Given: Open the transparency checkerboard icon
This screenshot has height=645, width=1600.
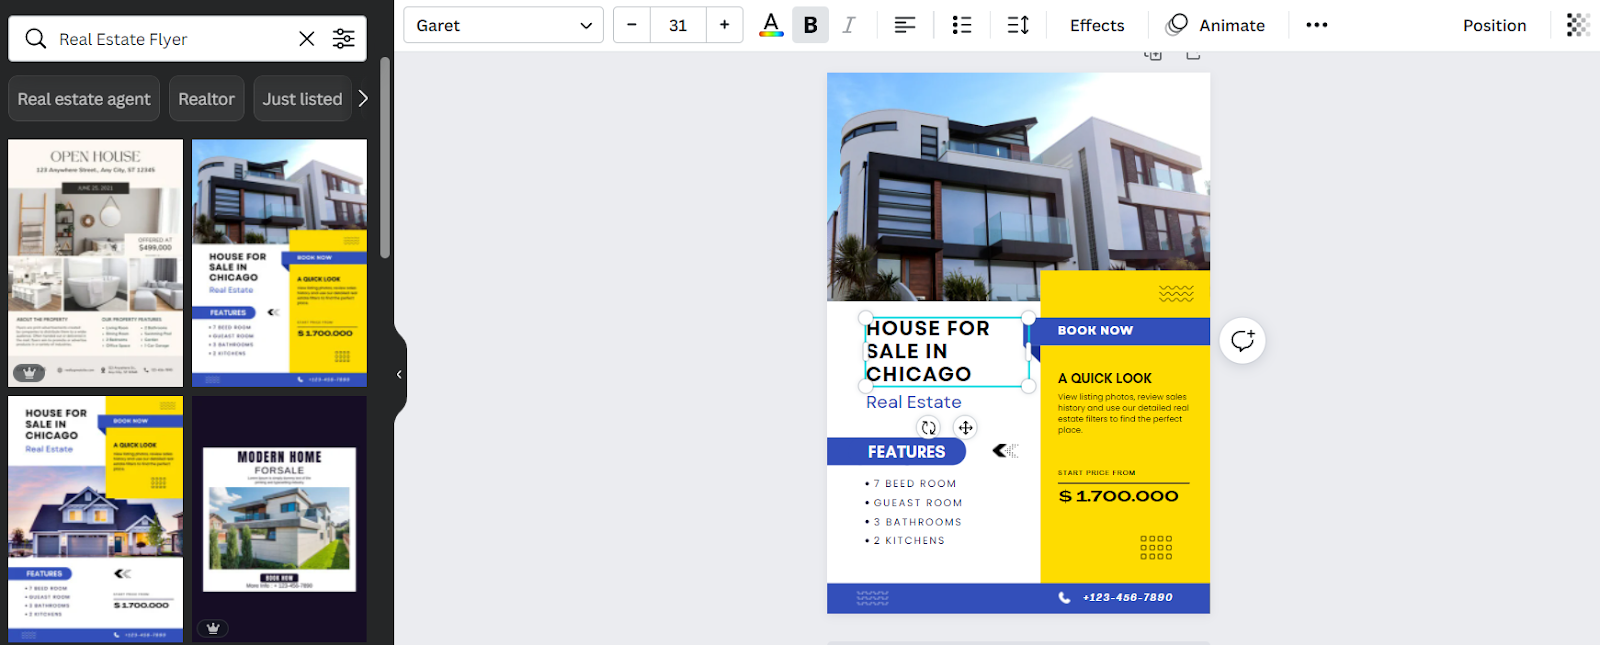Looking at the screenshot, I should [x=1578, y=25].
